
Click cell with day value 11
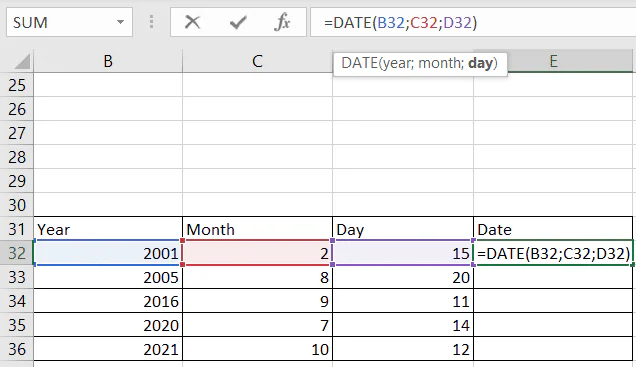pyautogui.click(x=403, y=301)
